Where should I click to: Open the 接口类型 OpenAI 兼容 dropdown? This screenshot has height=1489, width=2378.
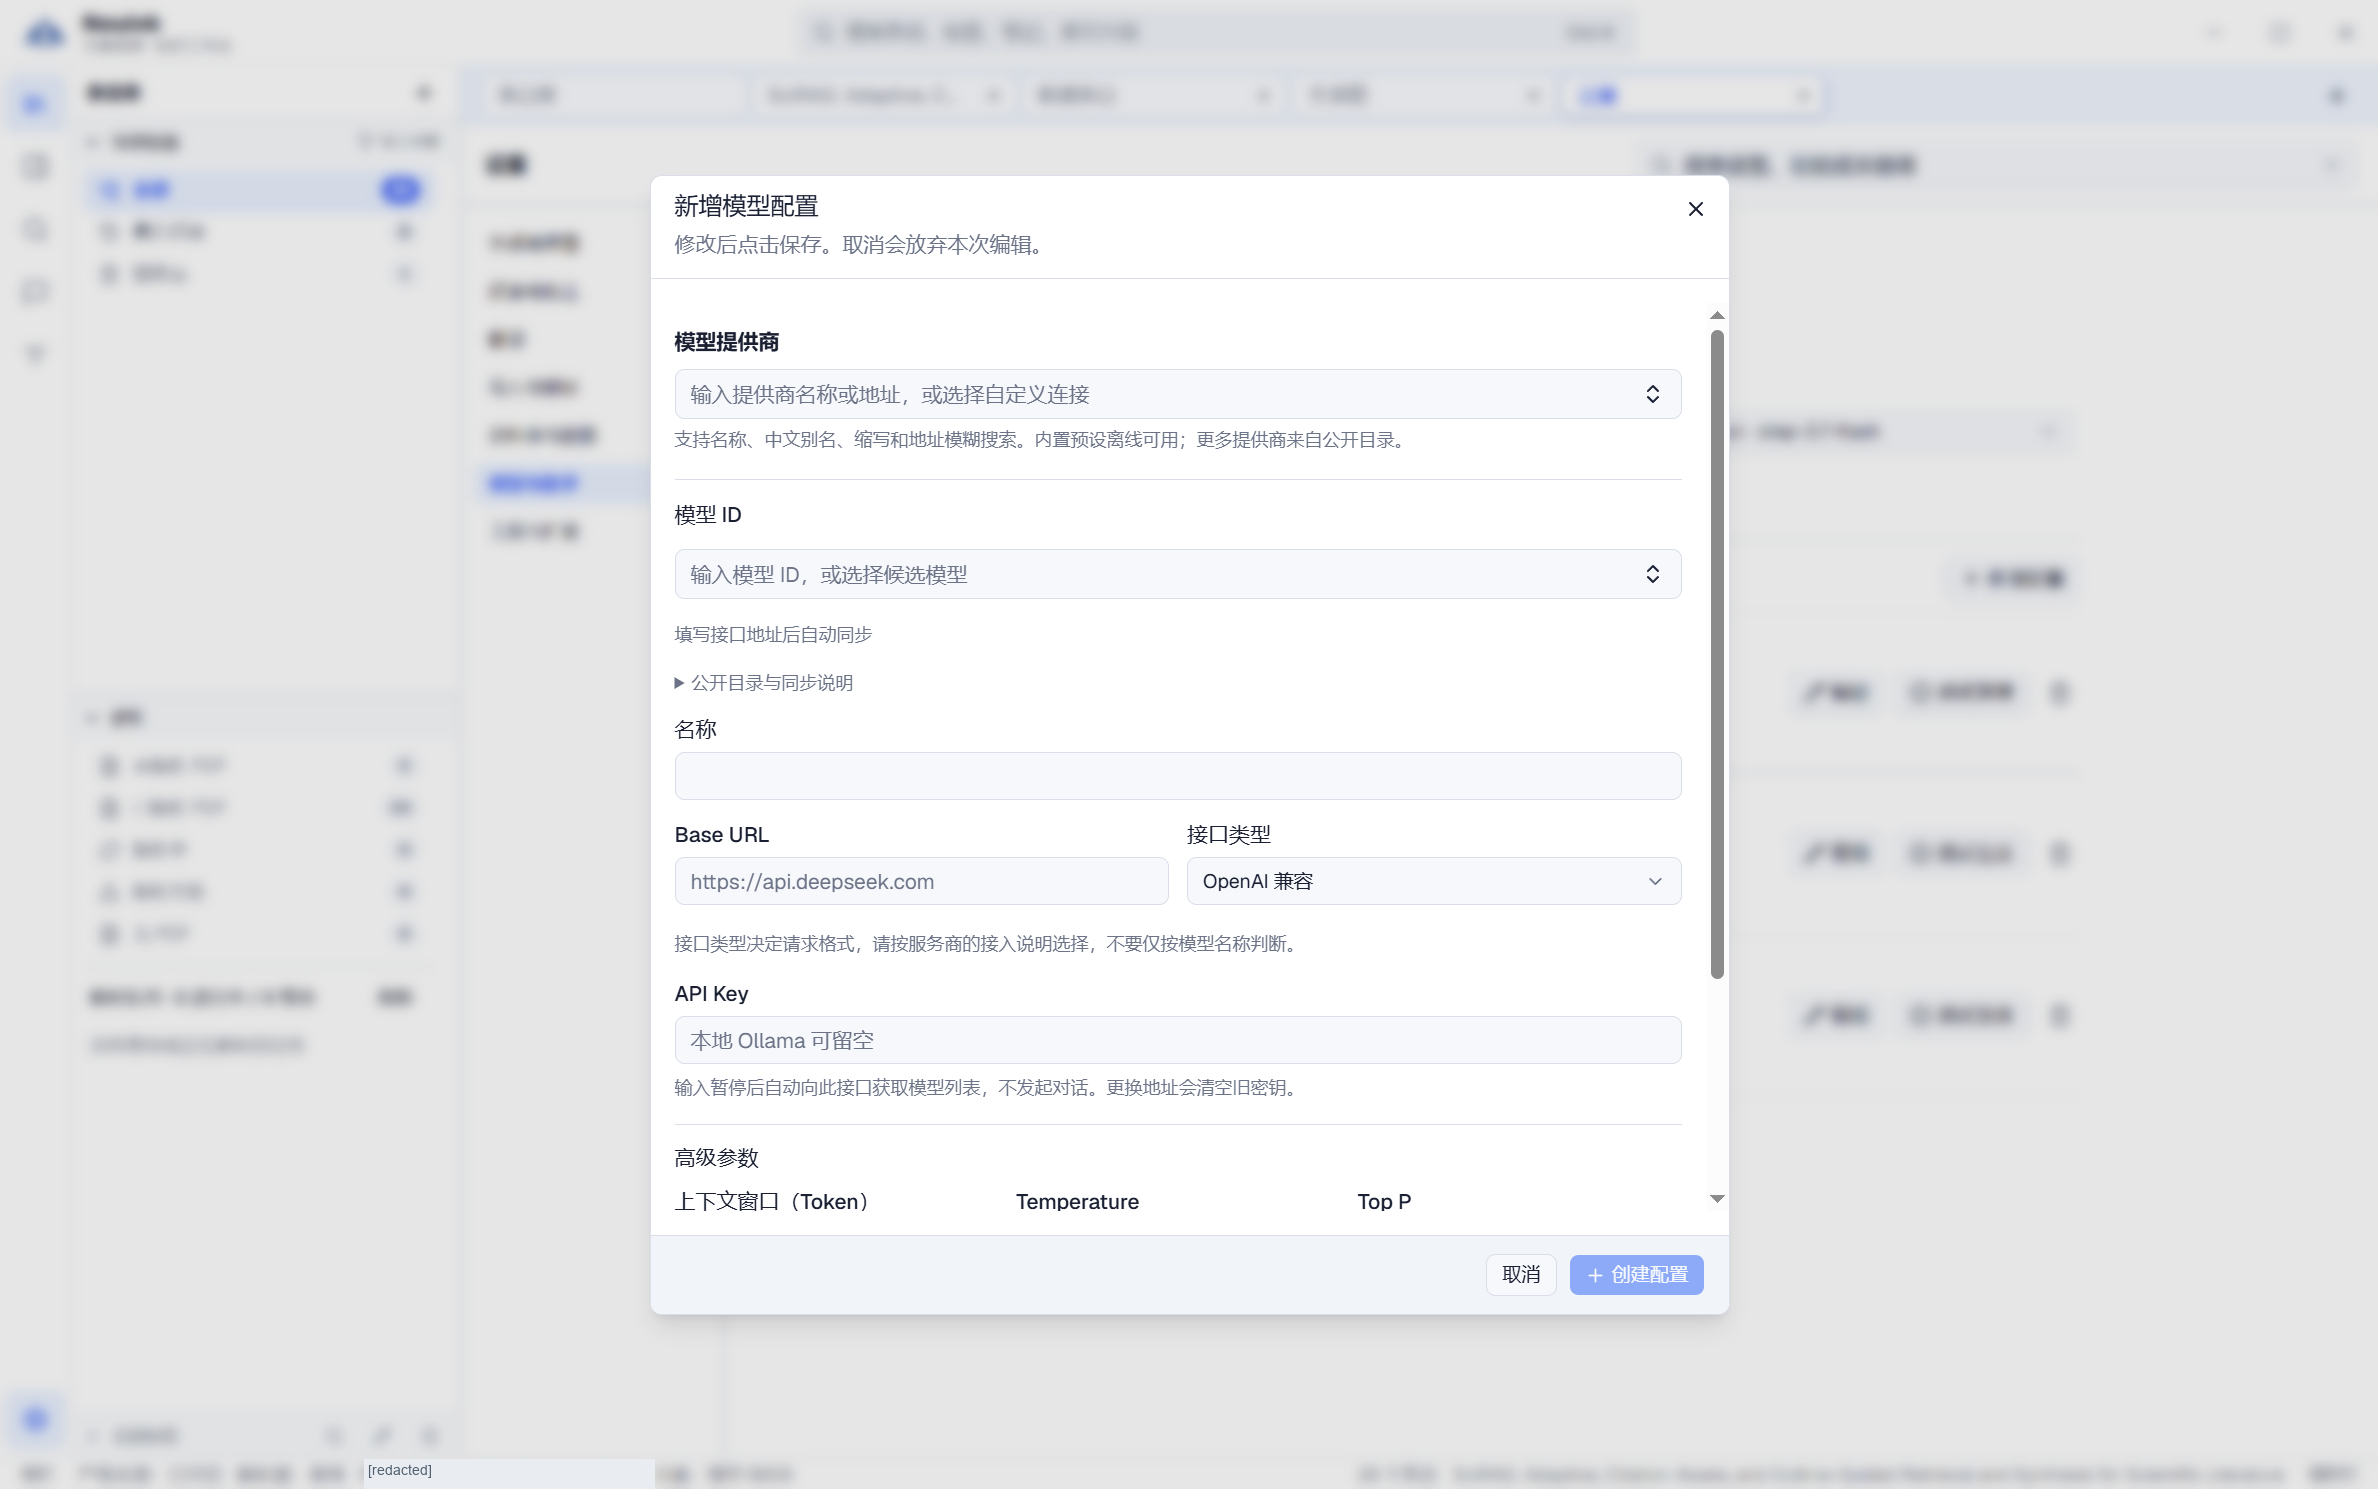(x=1433, y=881)
